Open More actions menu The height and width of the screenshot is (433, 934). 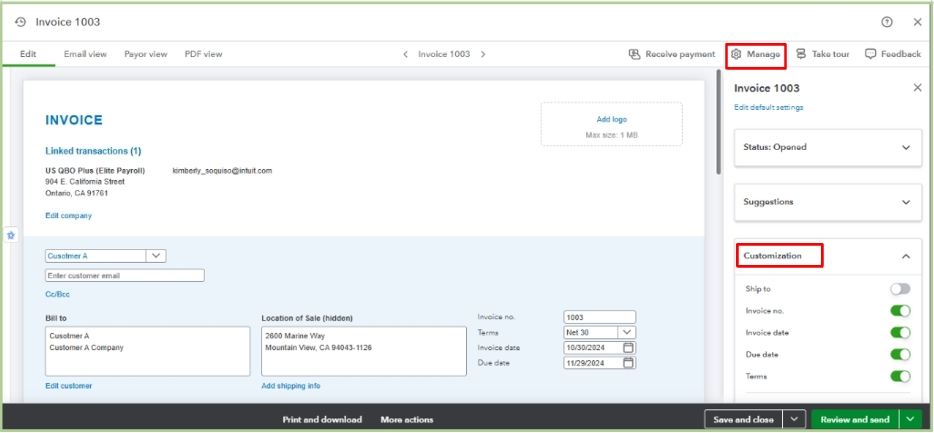click(x=407, y=419)
